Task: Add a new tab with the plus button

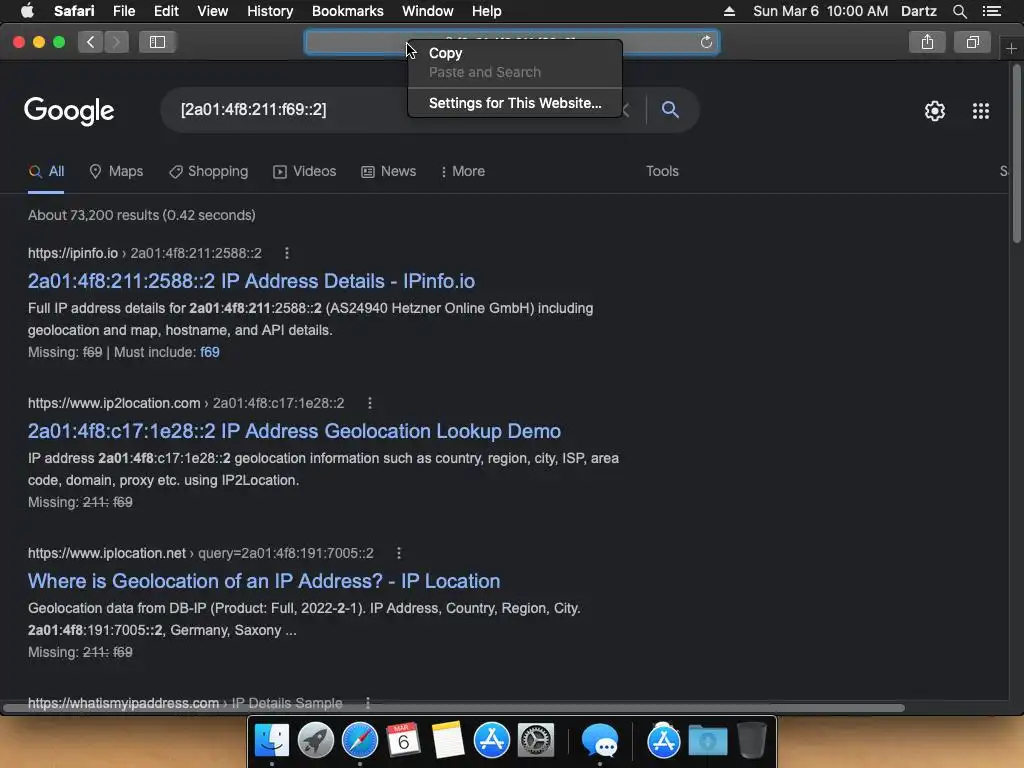Action: pyautogui.click(x=1011, y=49)
